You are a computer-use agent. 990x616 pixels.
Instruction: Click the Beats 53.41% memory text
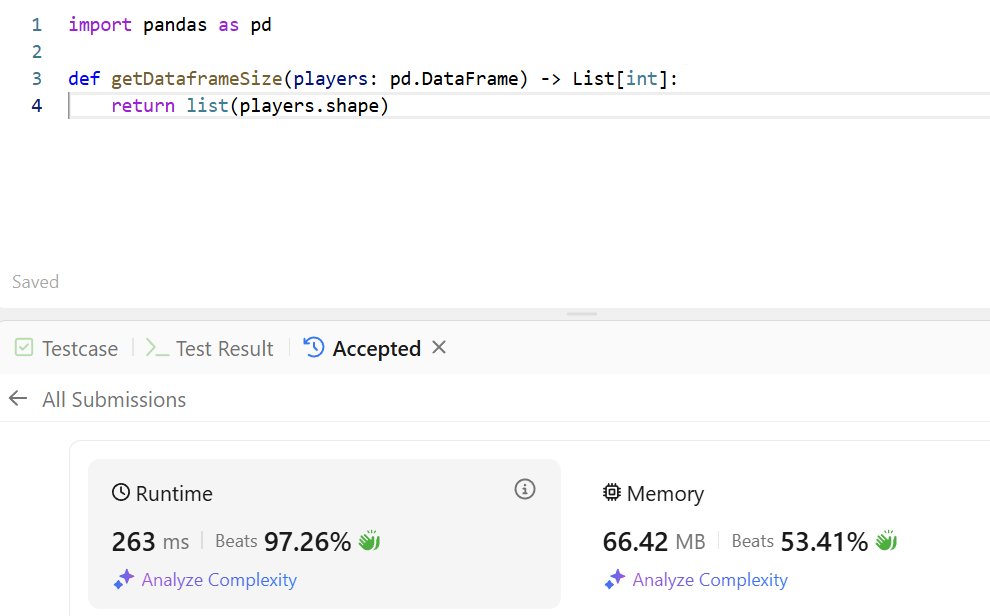(799, 542)
